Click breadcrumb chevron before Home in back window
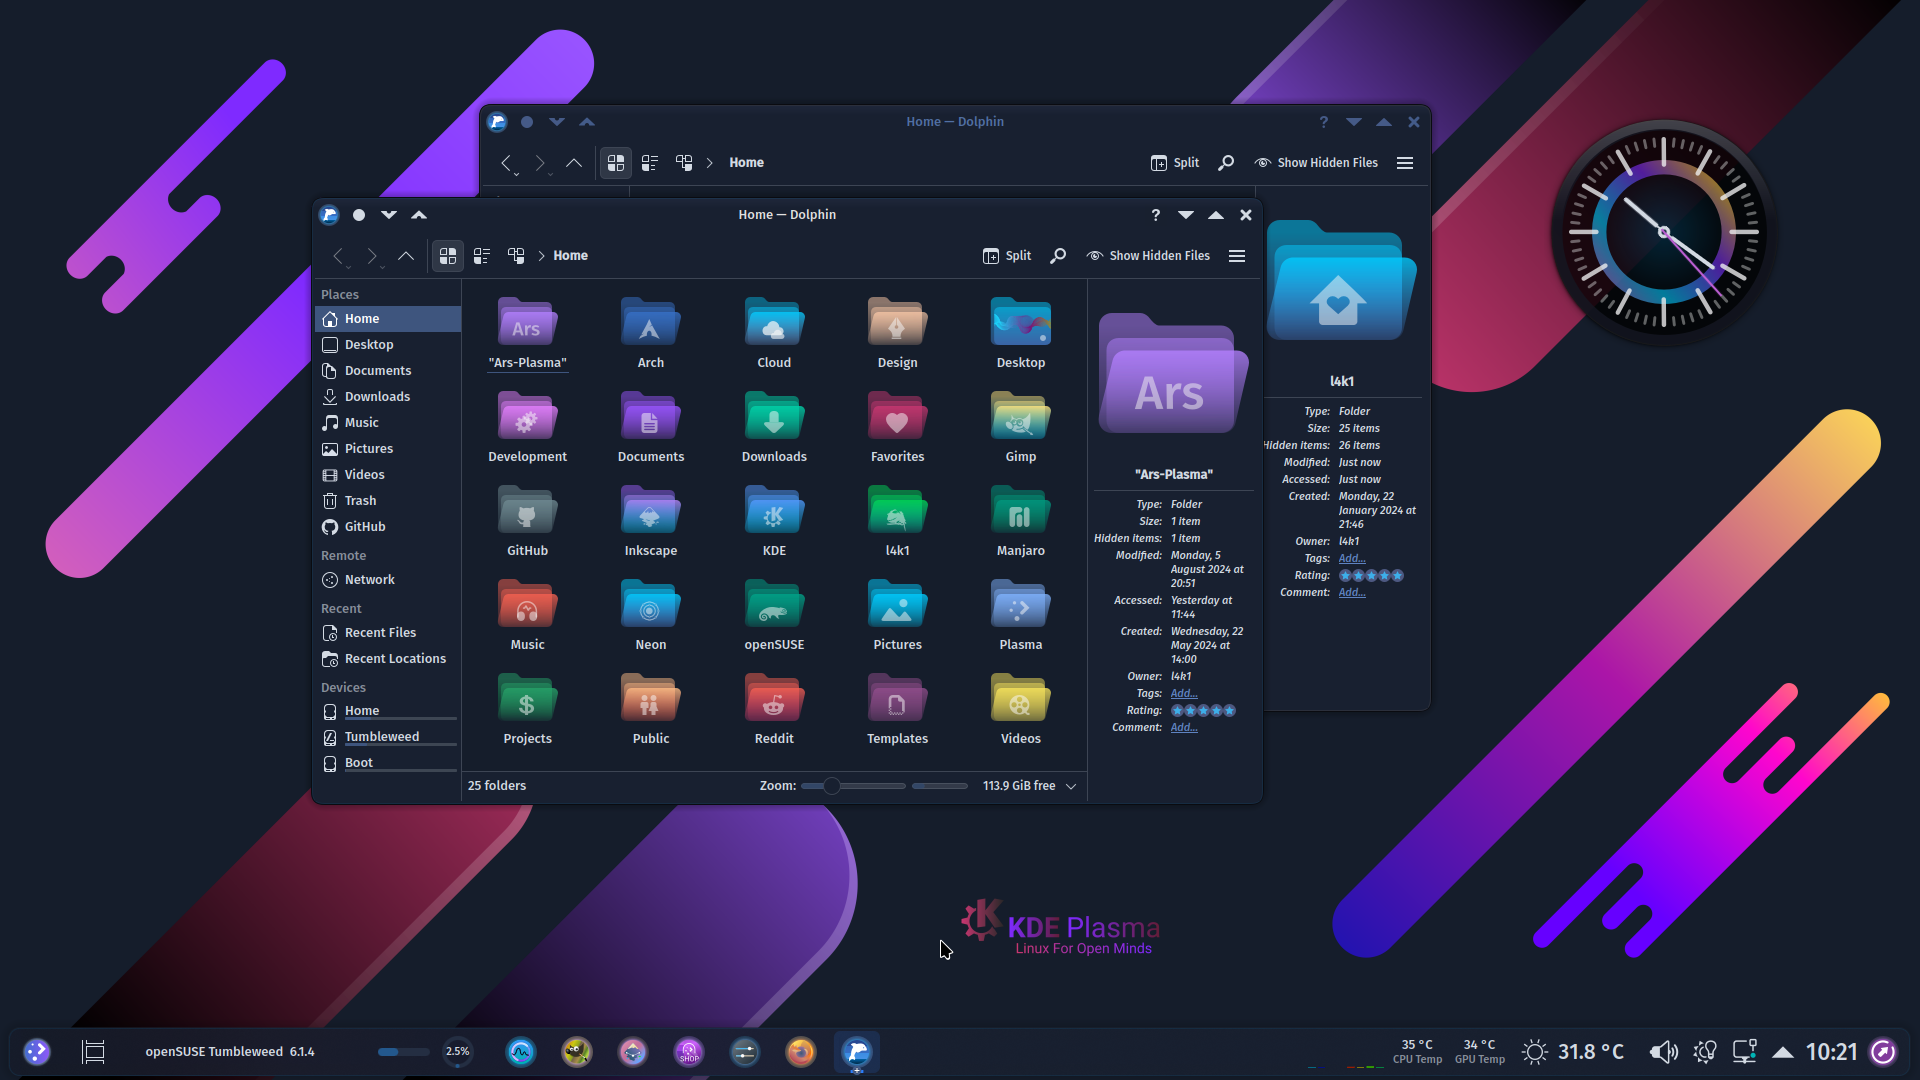 (x=709, y=163)
